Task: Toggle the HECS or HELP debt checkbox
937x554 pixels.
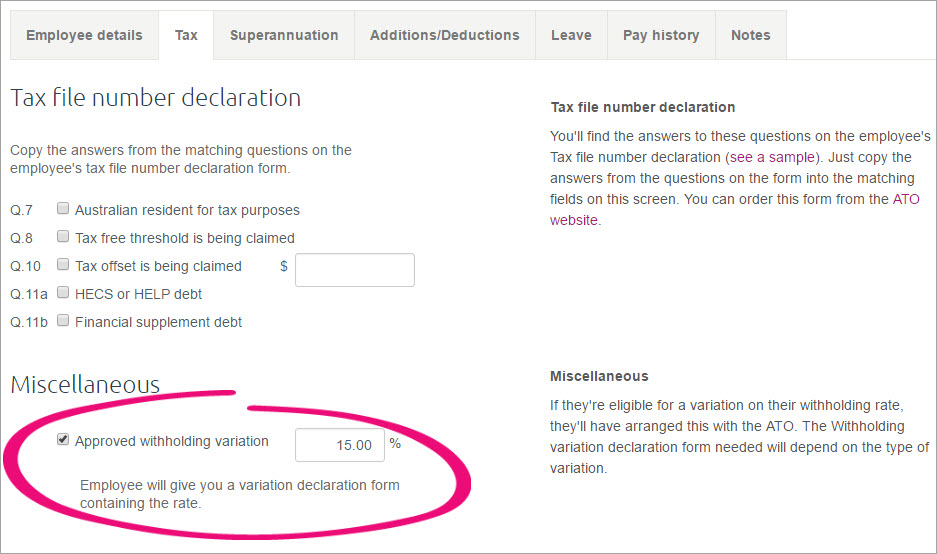Action: point(63,294)
